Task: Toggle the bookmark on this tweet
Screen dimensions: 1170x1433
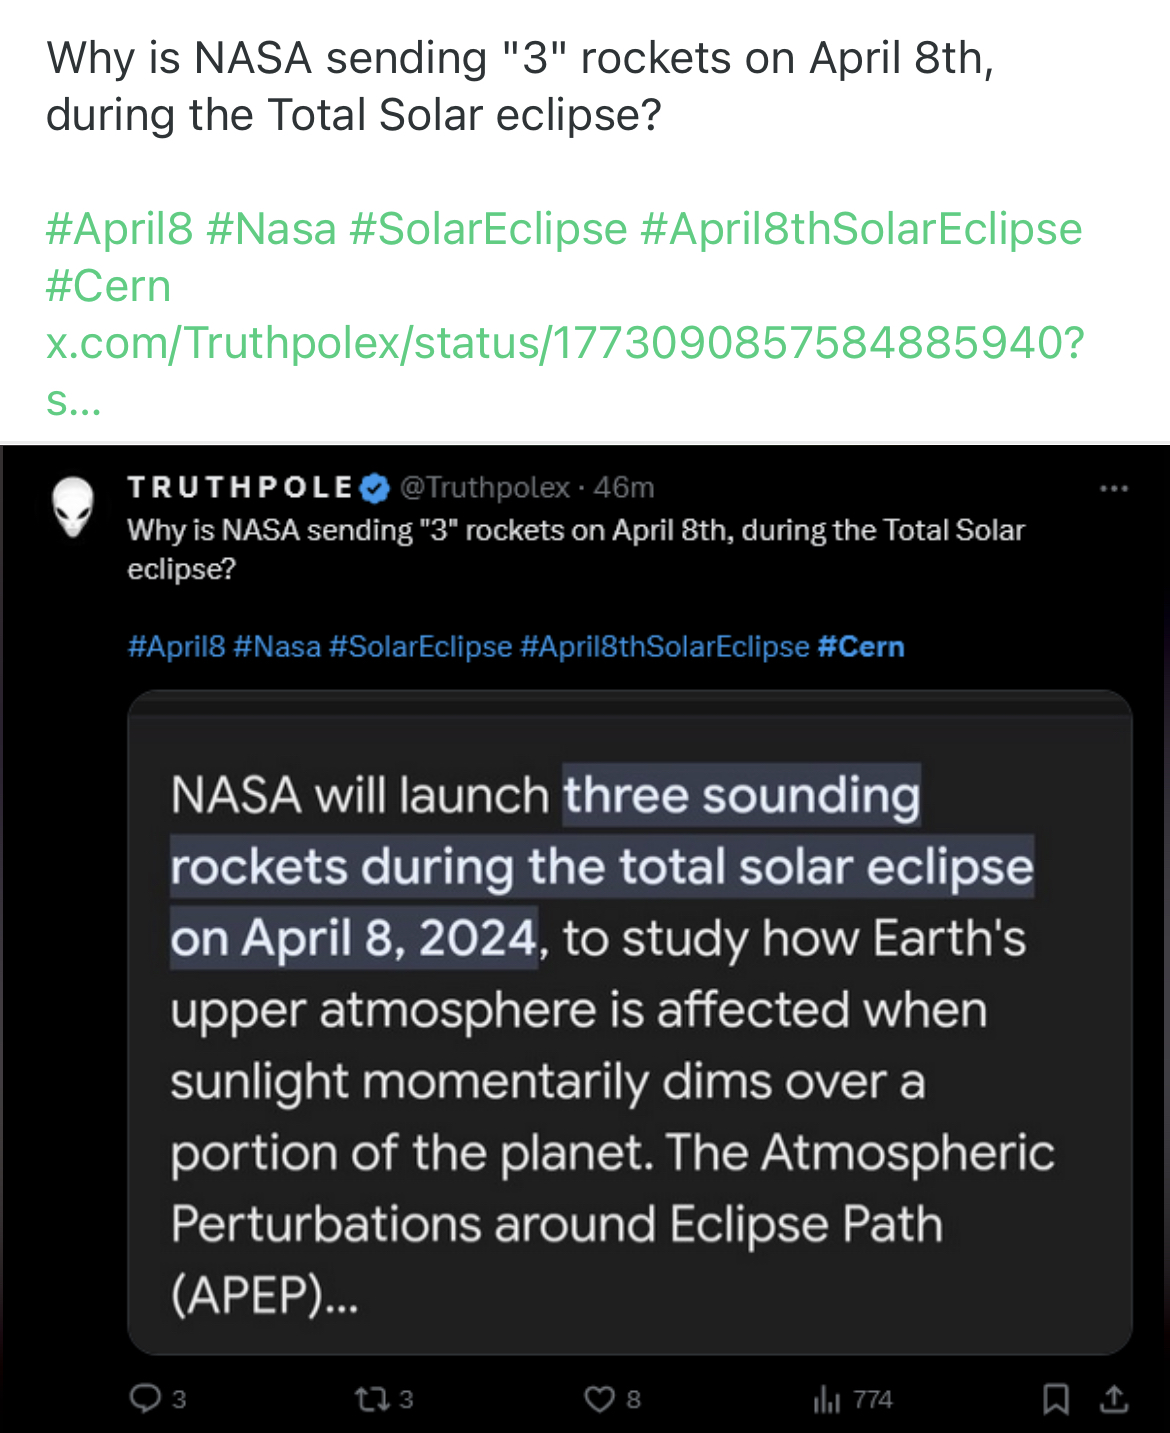Action: pyautogui.click(x=1055, y=1400)
